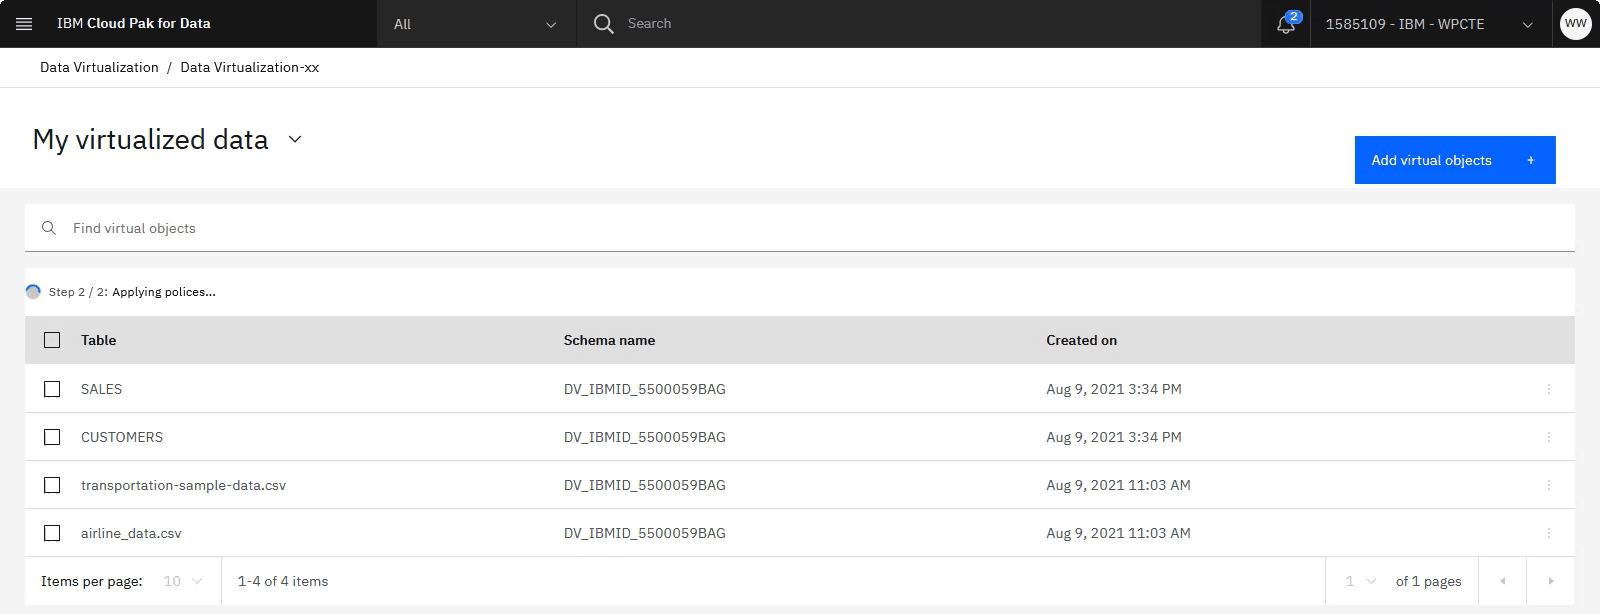
Task: Sort by Created on column header
Action: (1081, 340)
